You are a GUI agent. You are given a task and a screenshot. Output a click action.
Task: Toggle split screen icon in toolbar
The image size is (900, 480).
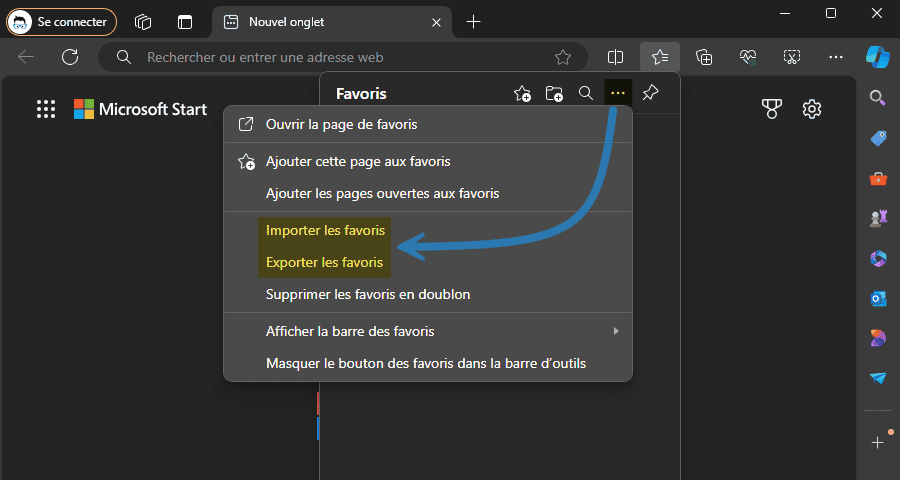point(615,57)
